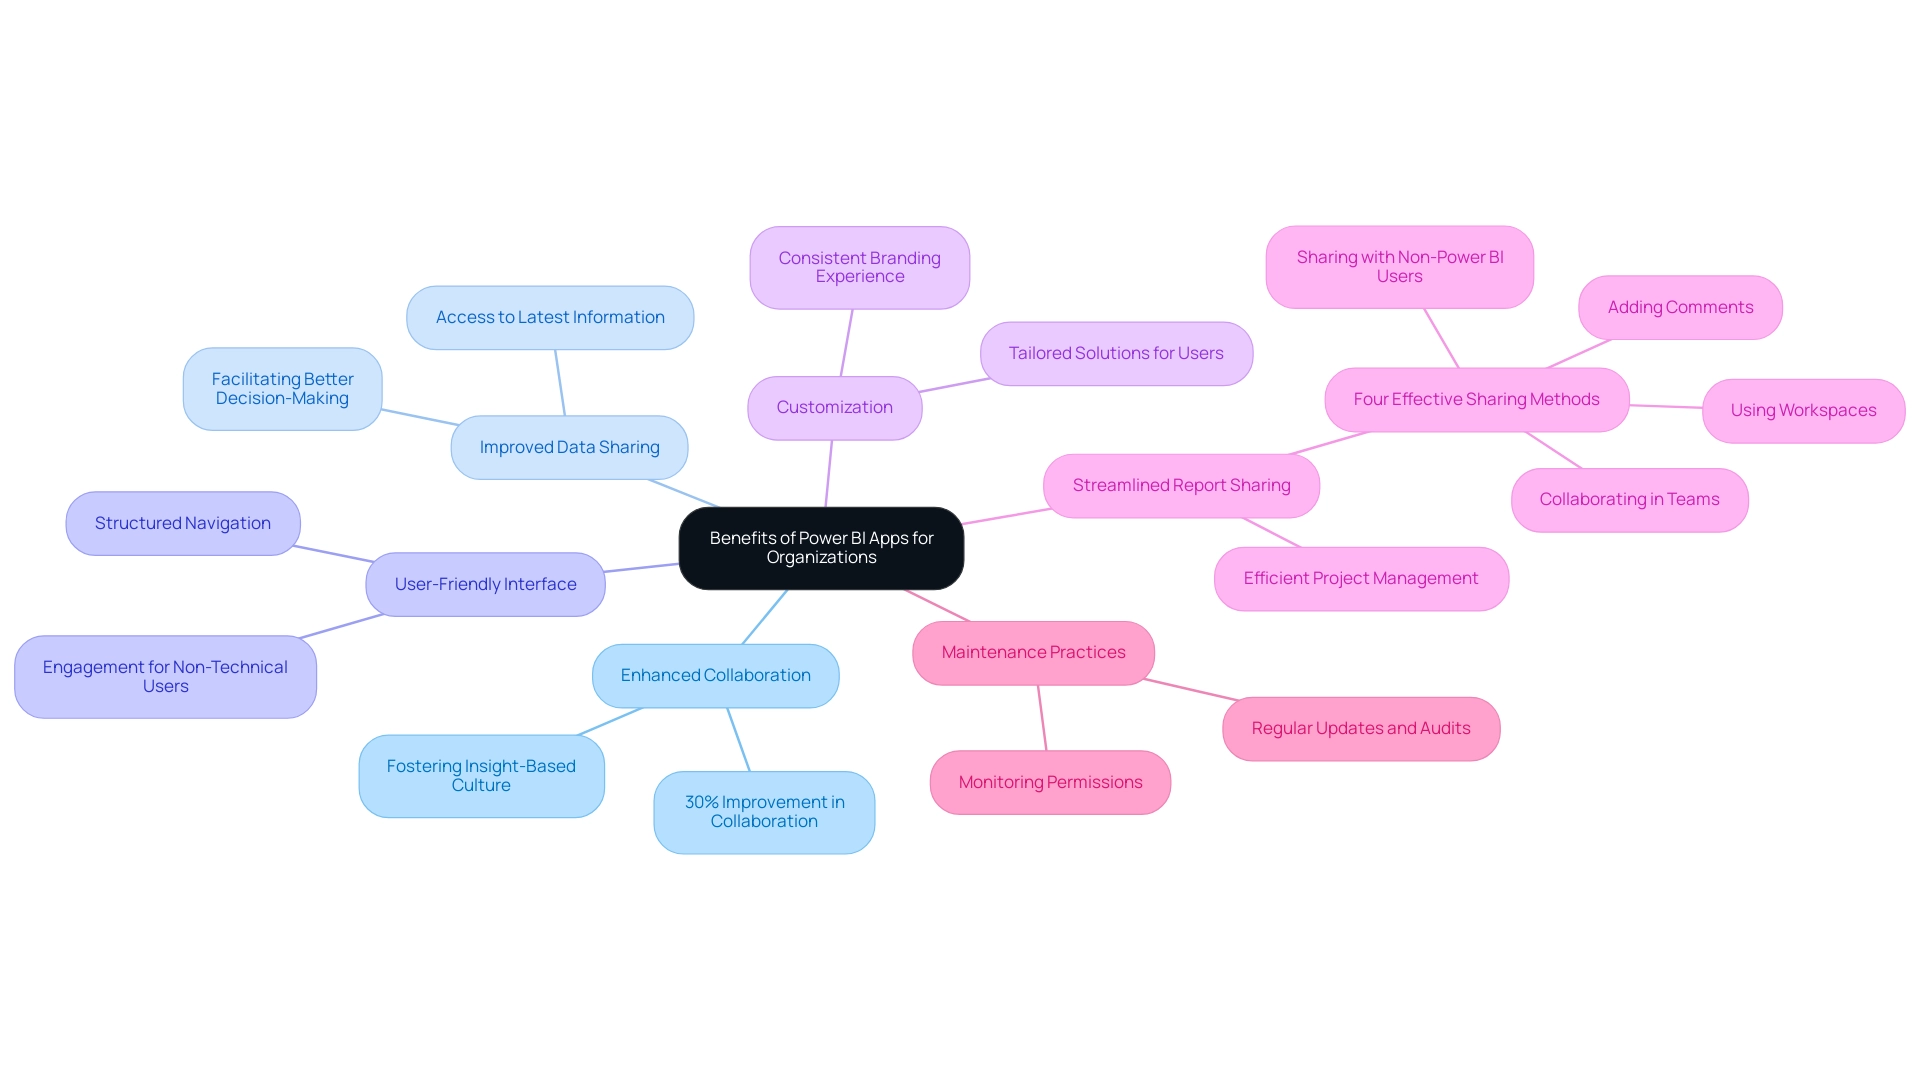The height and width of the screenshot is (1083, 1920).
Task: Select the 'Enhanced Collaboration' node
Action: (x=715, y=674)
